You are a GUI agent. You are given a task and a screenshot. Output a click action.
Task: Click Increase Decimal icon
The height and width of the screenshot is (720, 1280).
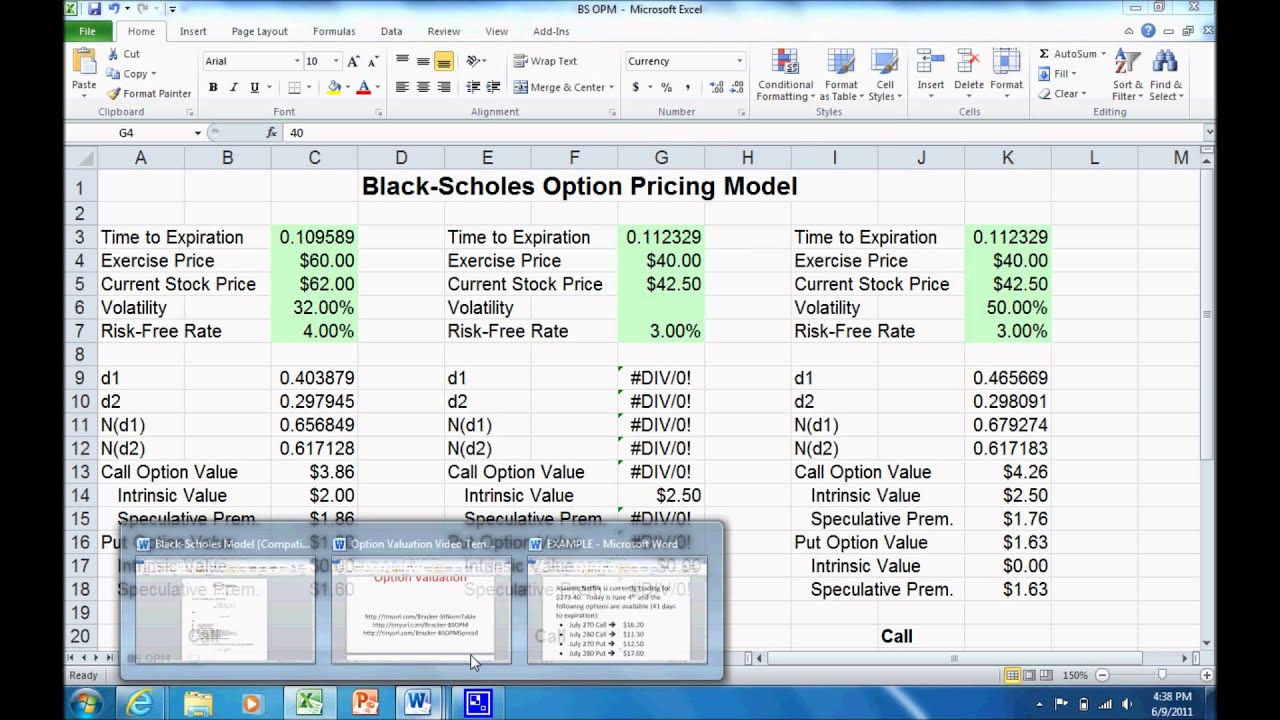[x=716, y=87]
